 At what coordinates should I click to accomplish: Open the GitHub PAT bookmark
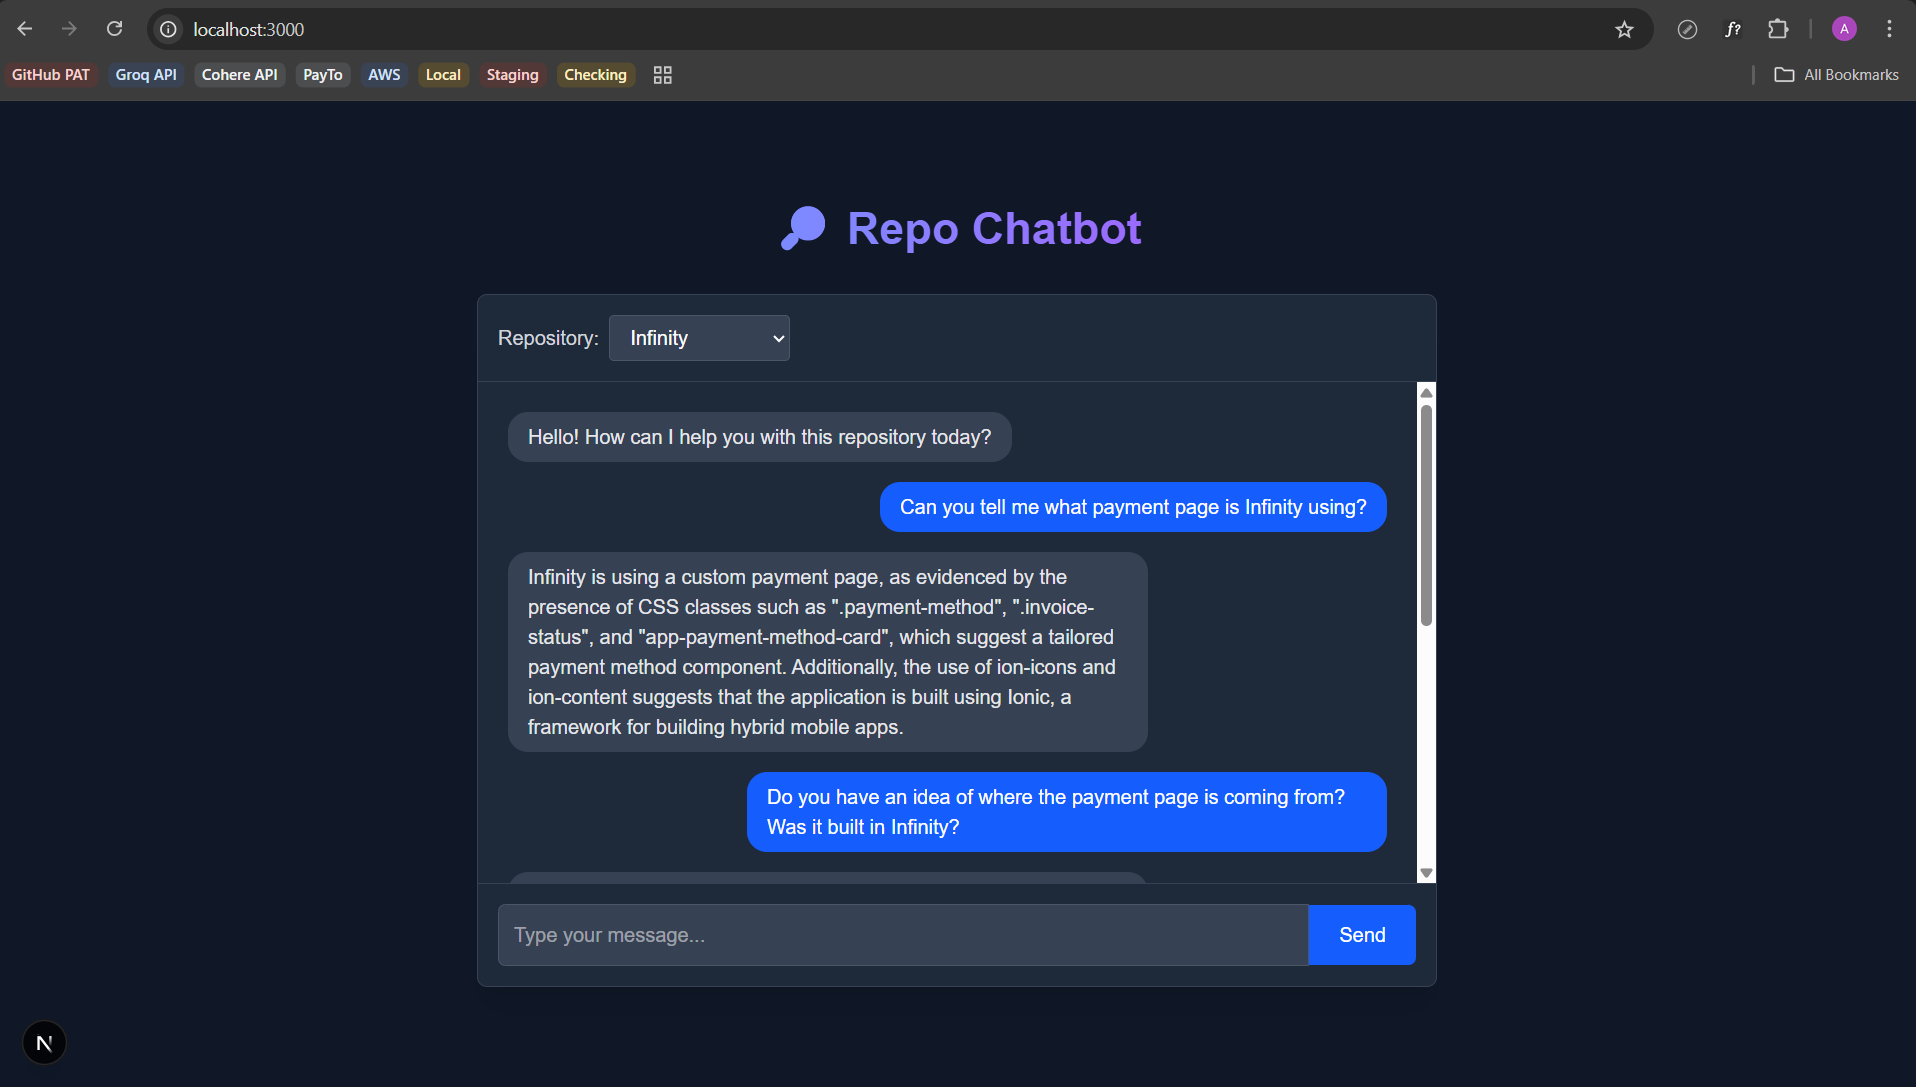tap(51, 75)
